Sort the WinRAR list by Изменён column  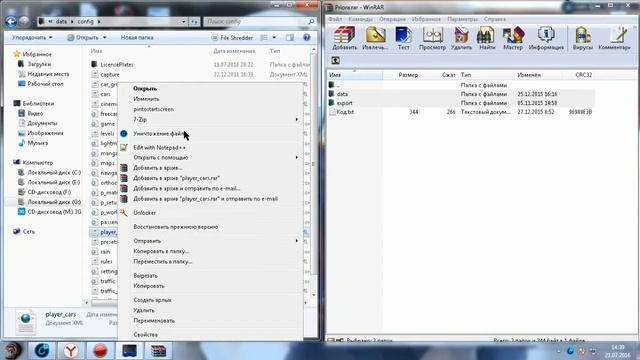coord(539,75)
